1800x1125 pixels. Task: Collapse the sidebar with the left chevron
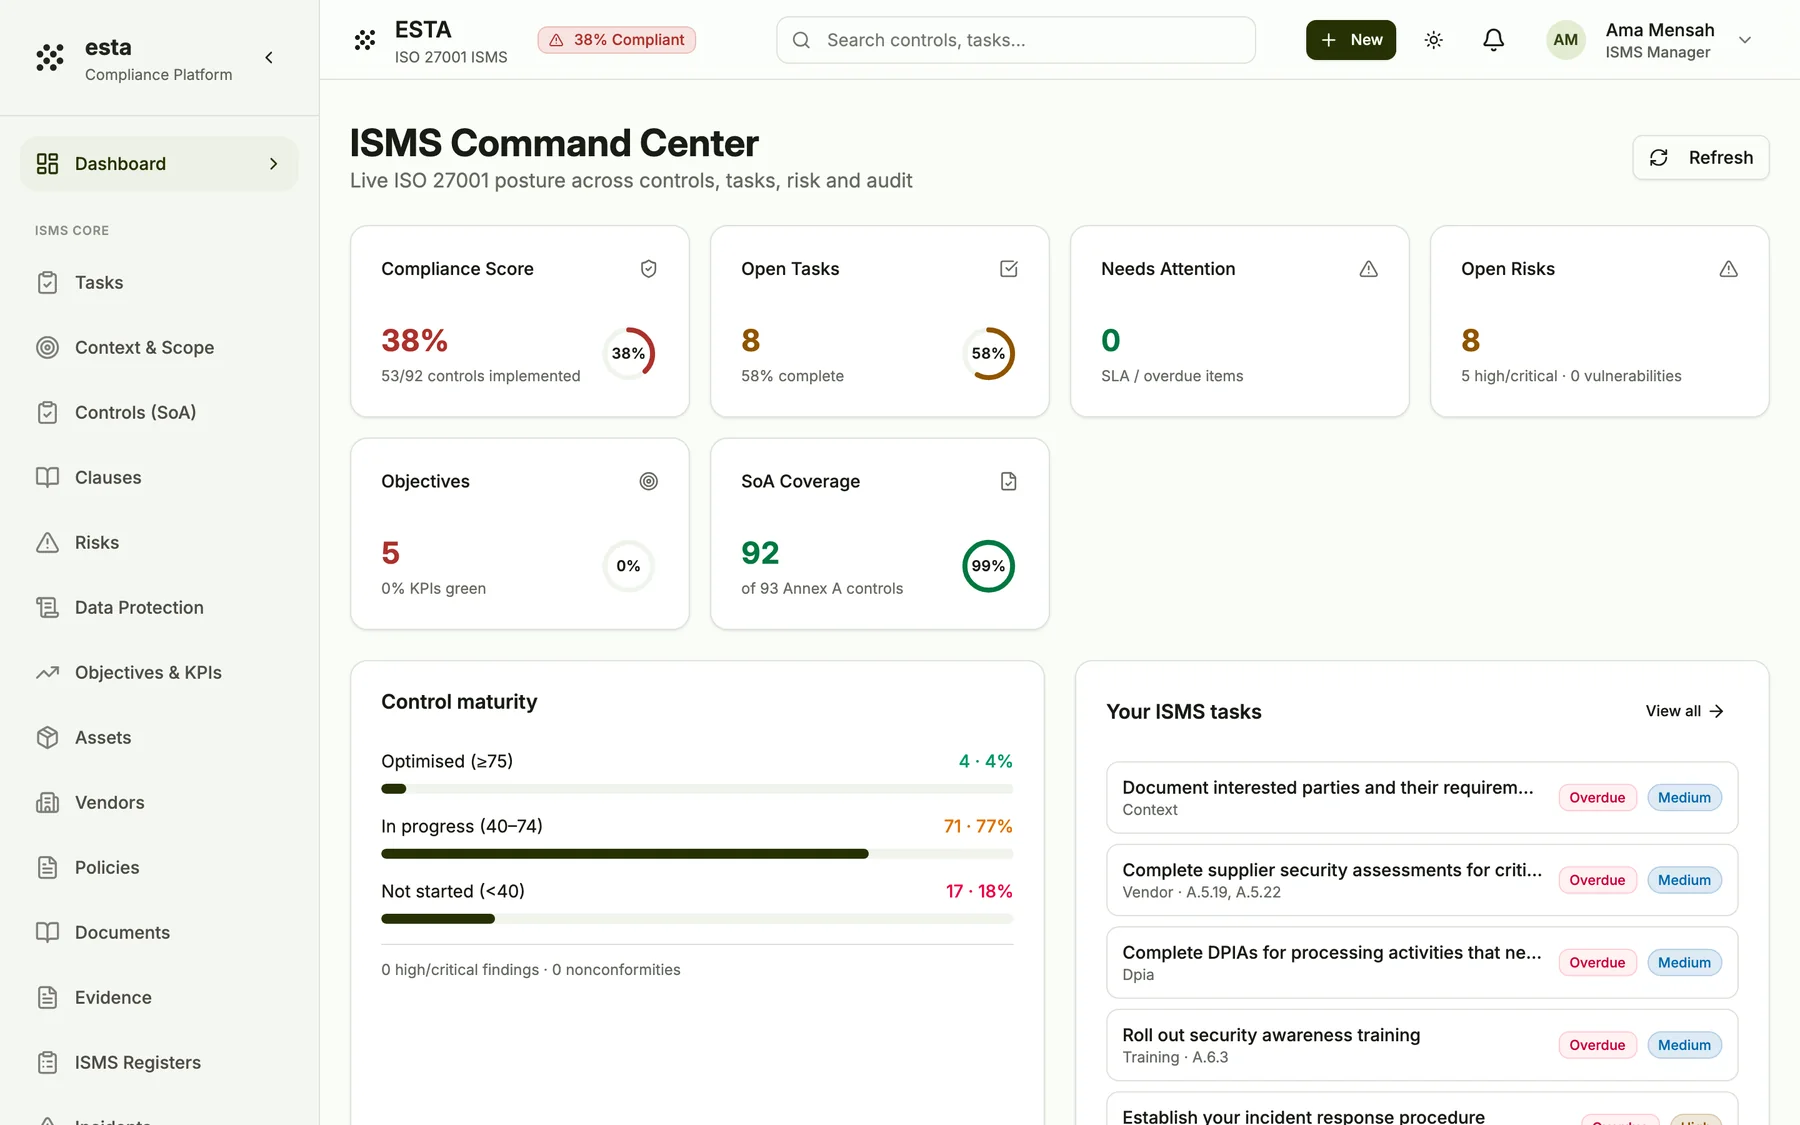coord(269,58)
